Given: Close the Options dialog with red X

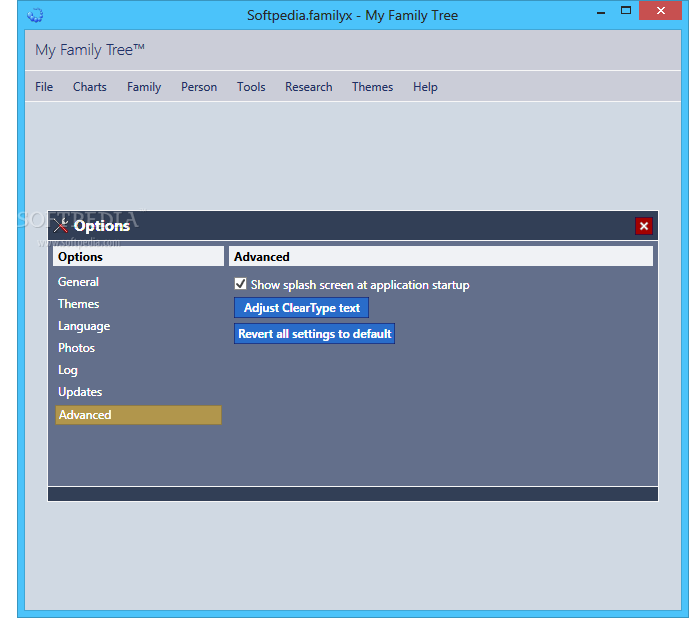Looking at the screenshot, I should point(644,226).
